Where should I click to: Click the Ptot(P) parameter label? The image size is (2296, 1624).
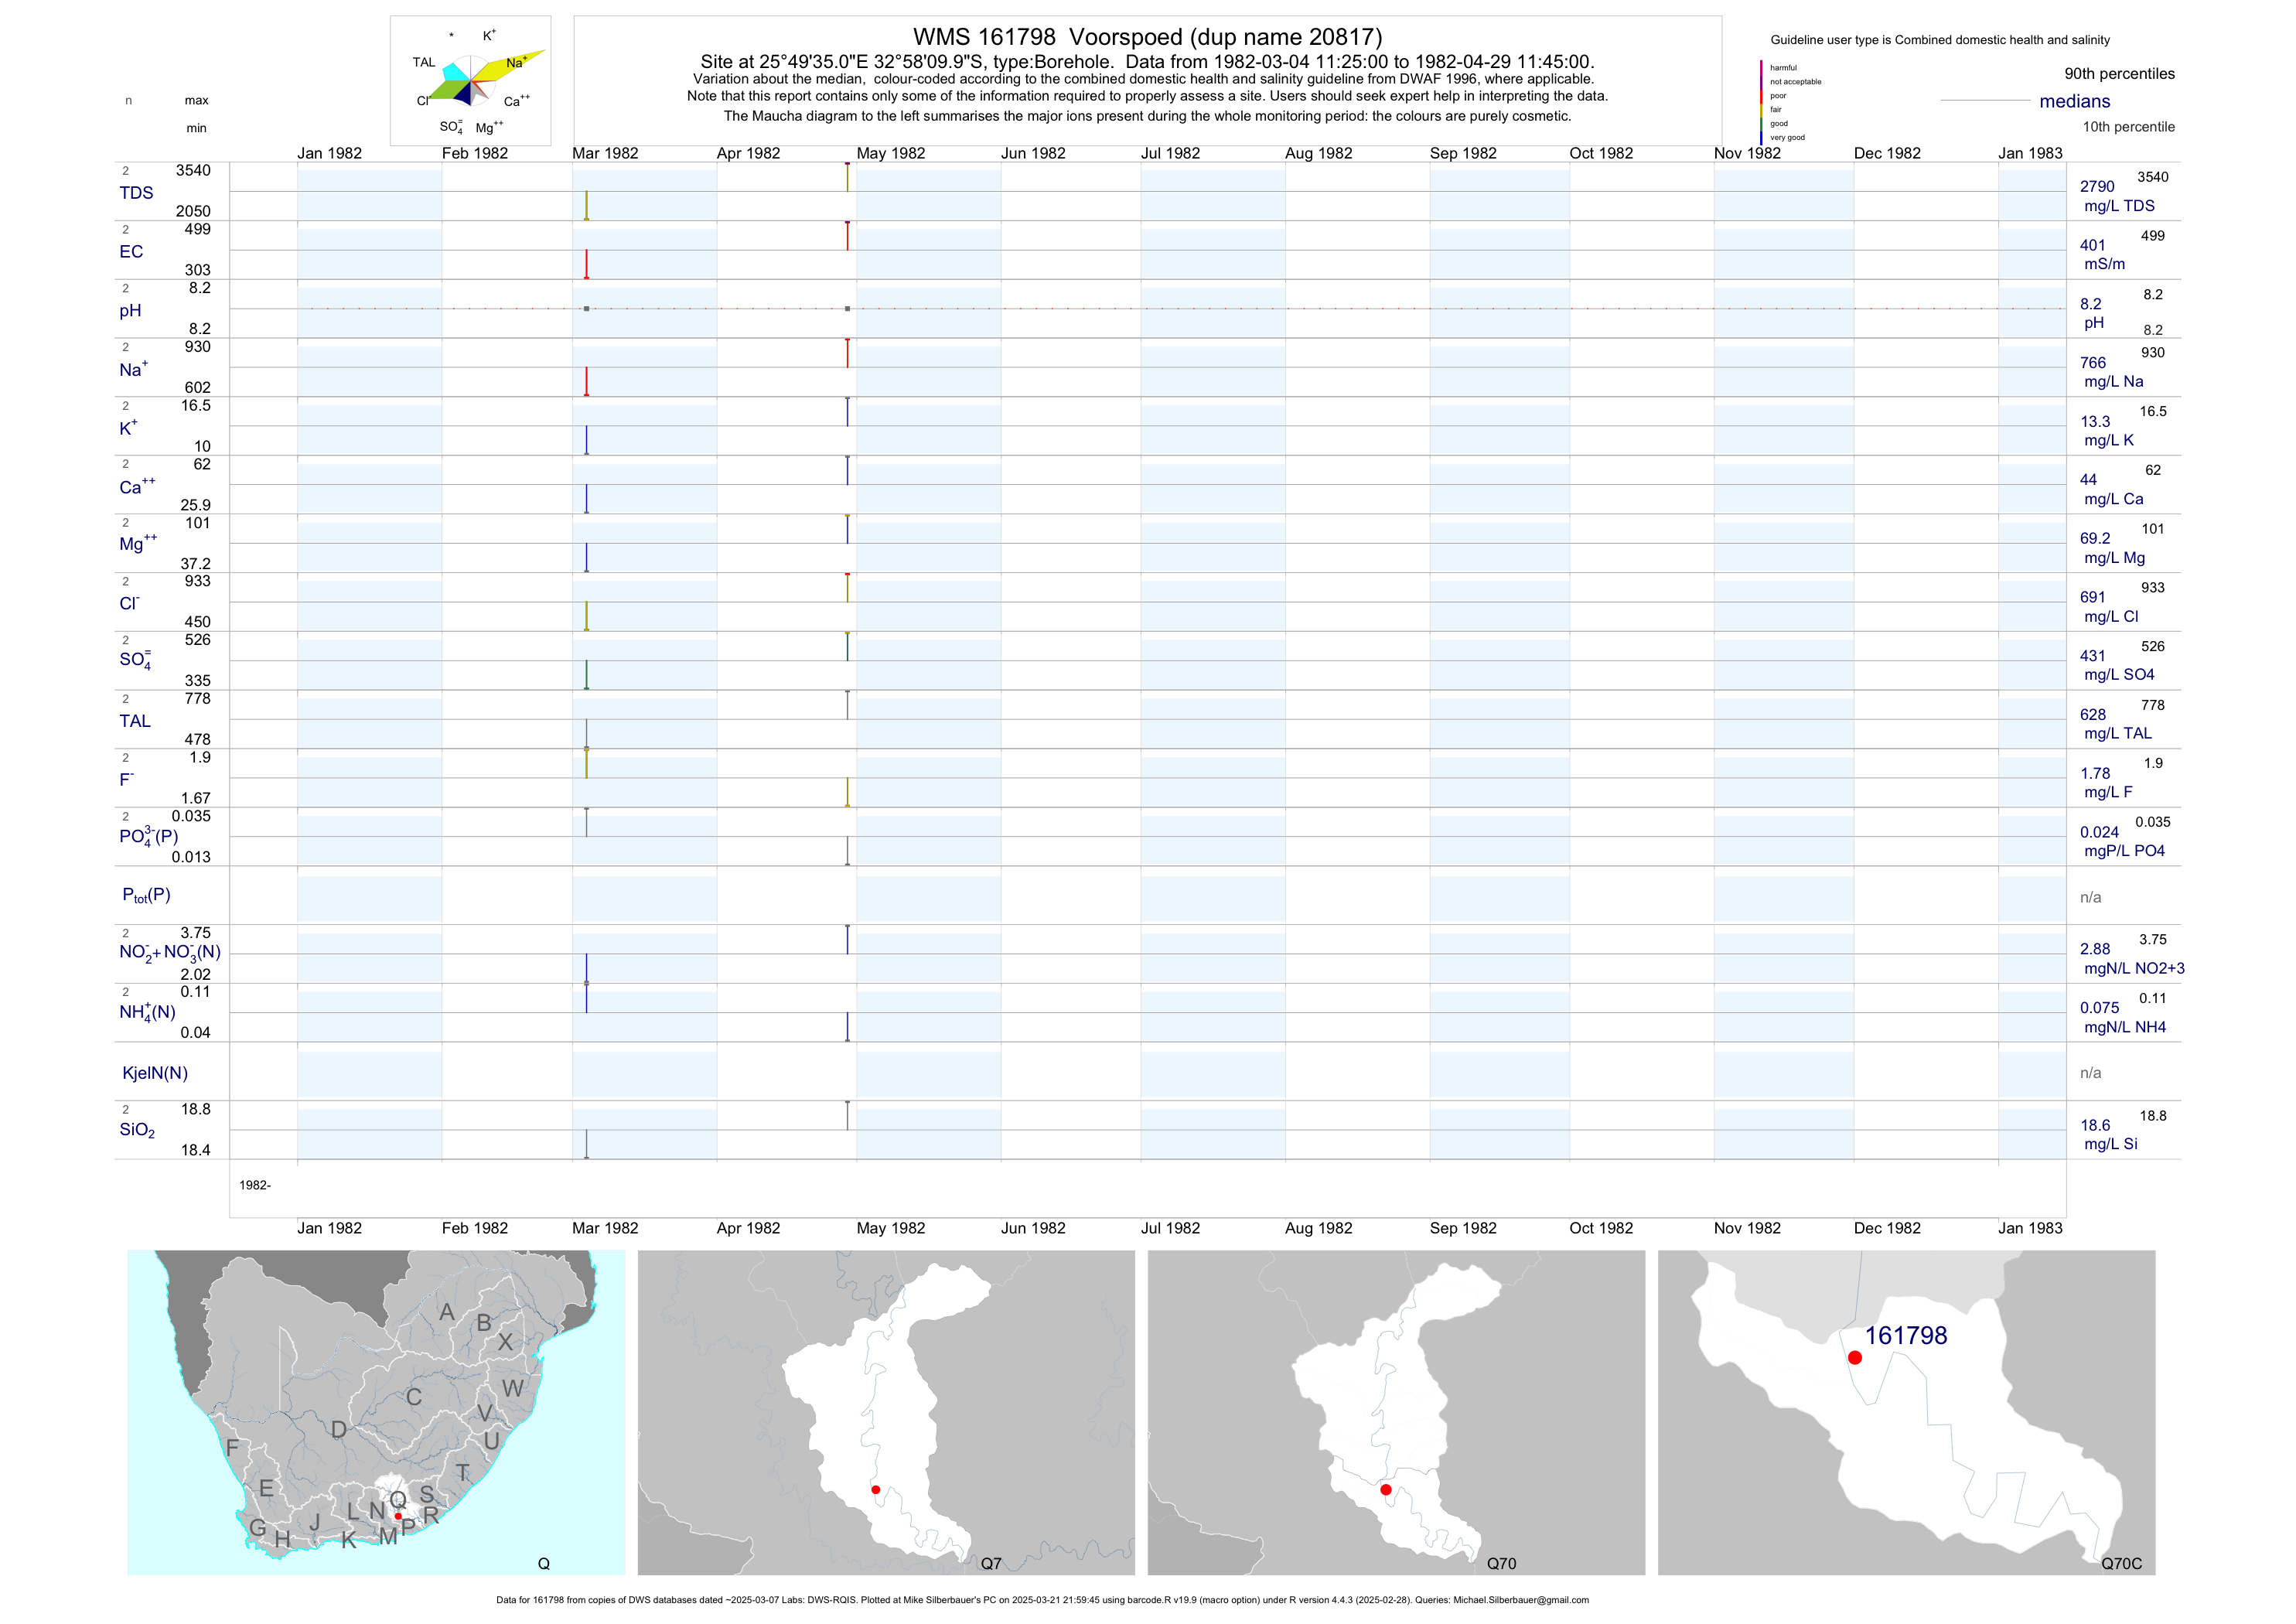tap(146, 895)
